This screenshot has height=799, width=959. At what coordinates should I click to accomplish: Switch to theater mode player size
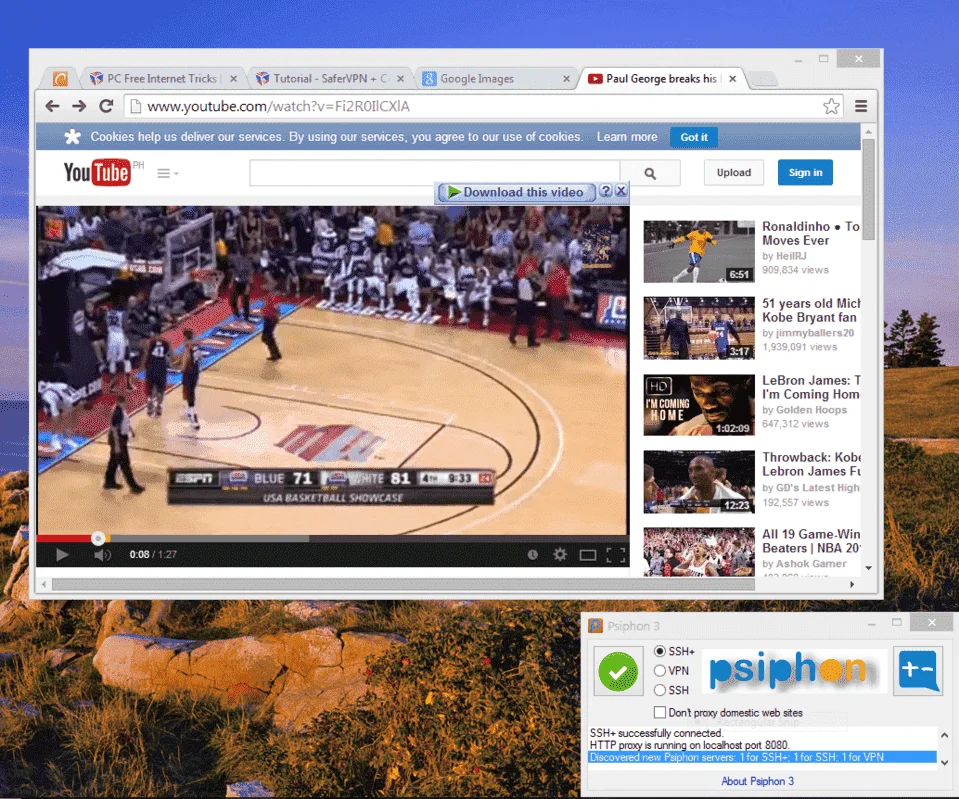(588, 555)
